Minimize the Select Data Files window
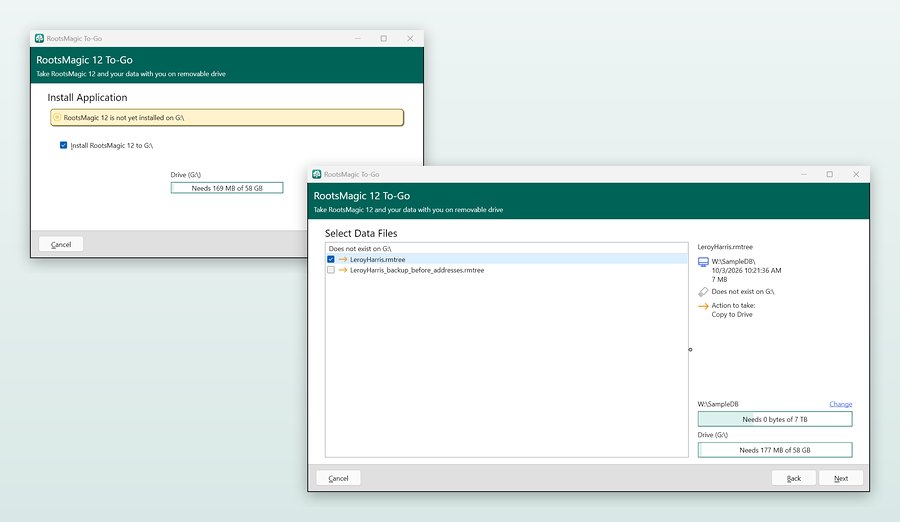 (804, 174)
